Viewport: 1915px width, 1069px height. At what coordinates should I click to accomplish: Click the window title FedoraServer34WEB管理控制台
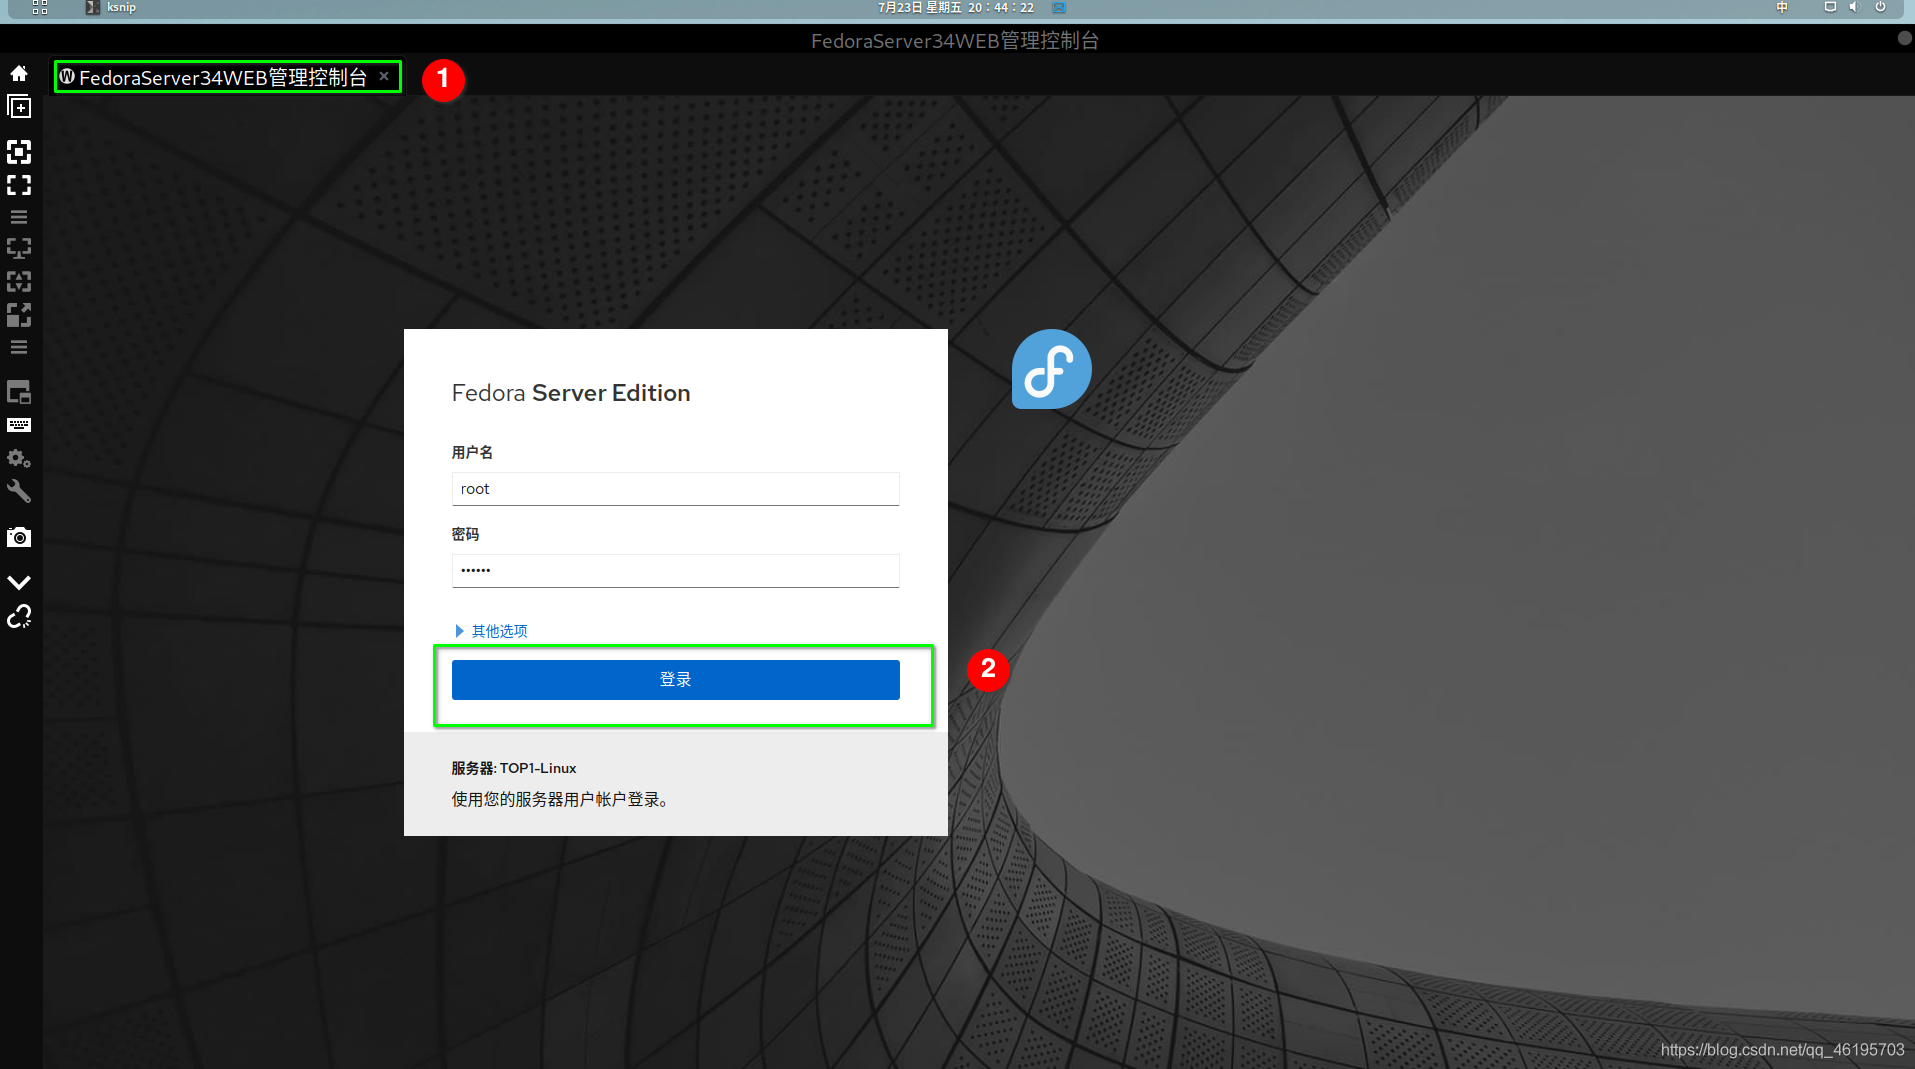(x=955, y=41)
